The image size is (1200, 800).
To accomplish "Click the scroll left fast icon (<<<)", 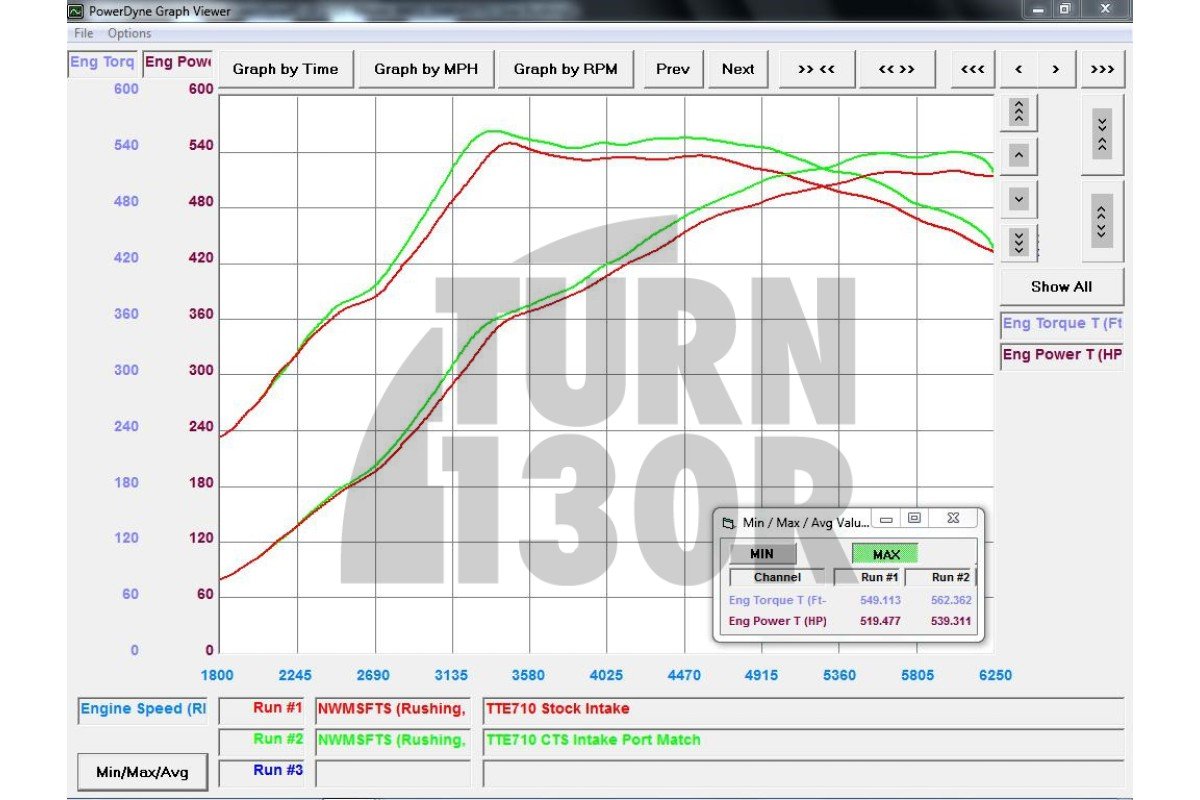I will click(971, 69).
